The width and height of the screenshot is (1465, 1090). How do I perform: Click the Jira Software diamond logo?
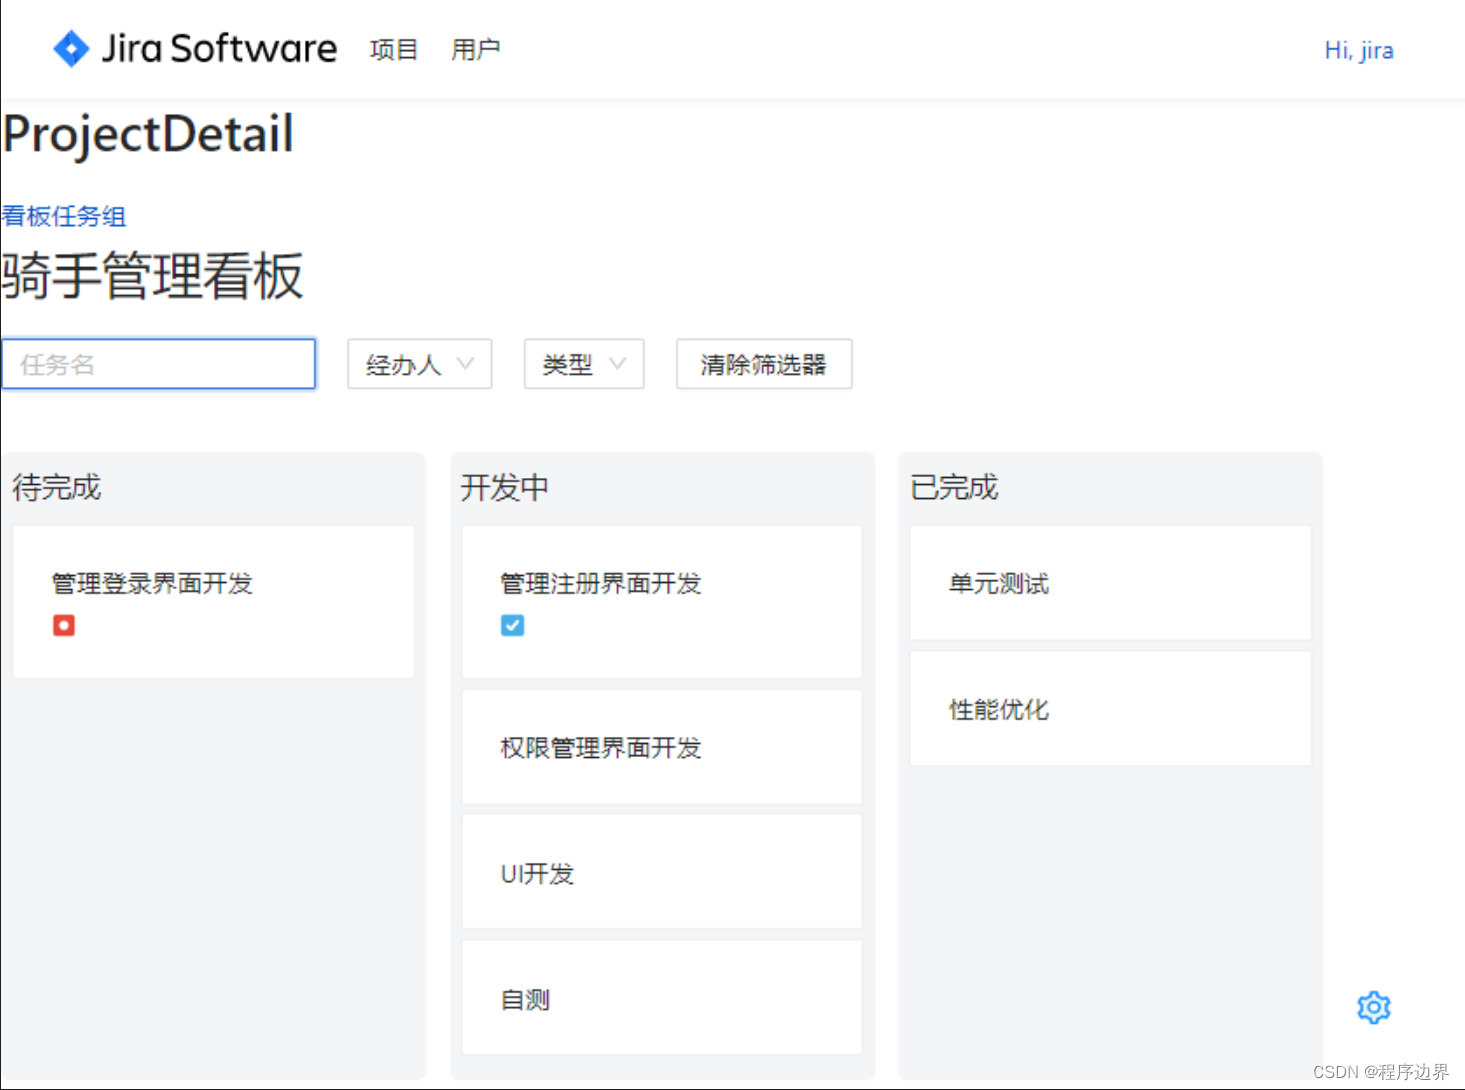71,48
